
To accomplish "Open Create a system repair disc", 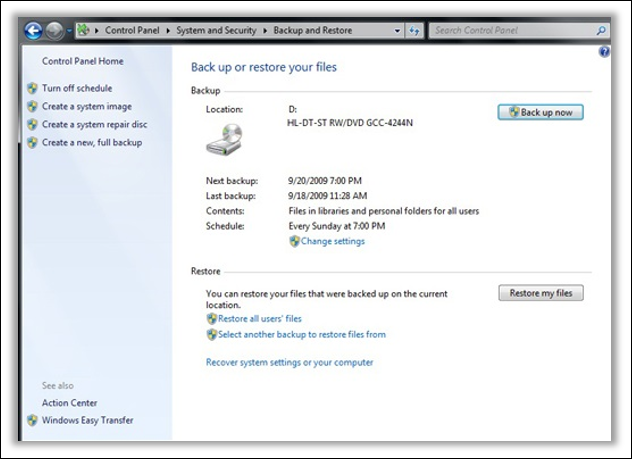I will 94,125.
